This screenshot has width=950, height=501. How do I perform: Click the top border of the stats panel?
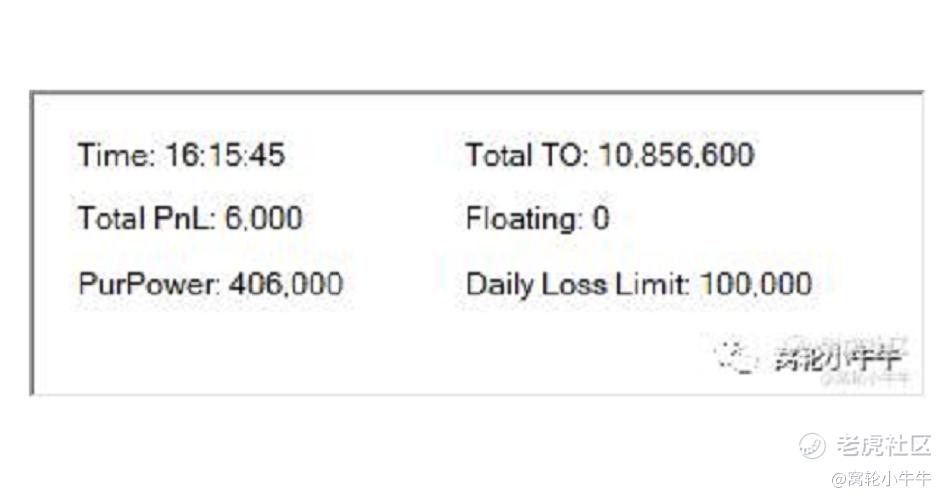point(475,93)
